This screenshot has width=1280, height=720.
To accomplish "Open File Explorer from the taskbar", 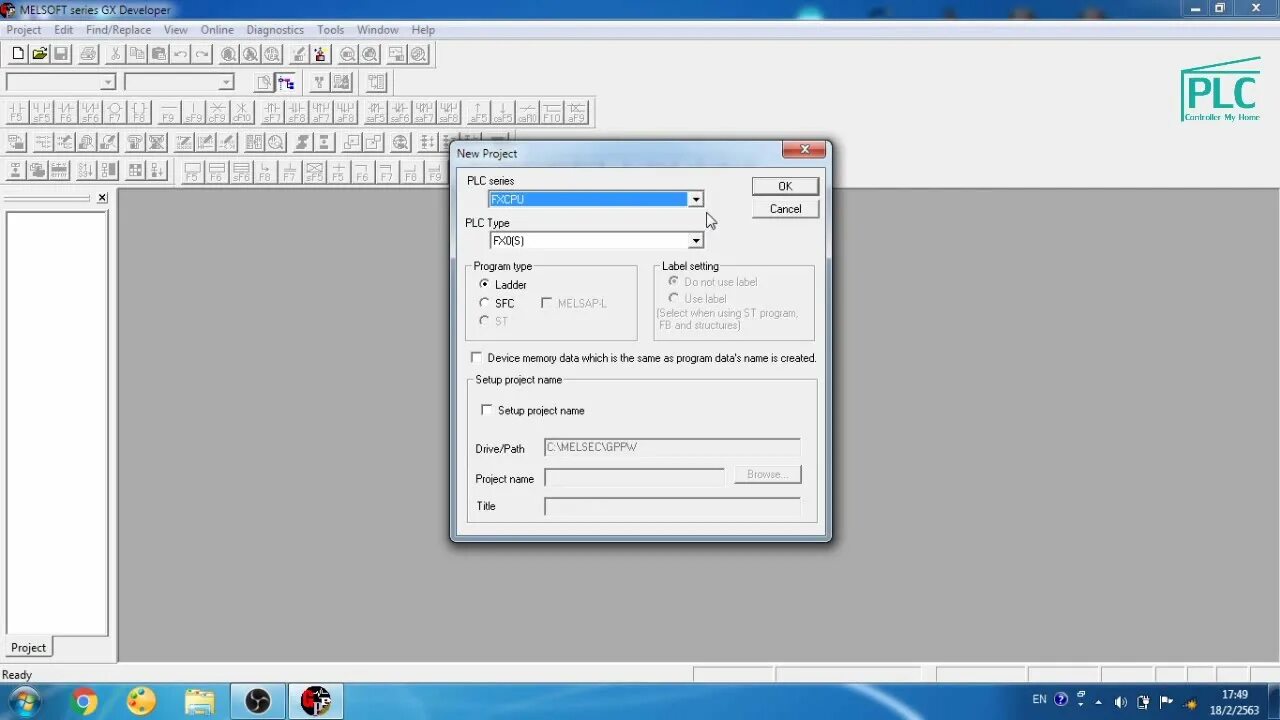I will (x=200, y=702).
